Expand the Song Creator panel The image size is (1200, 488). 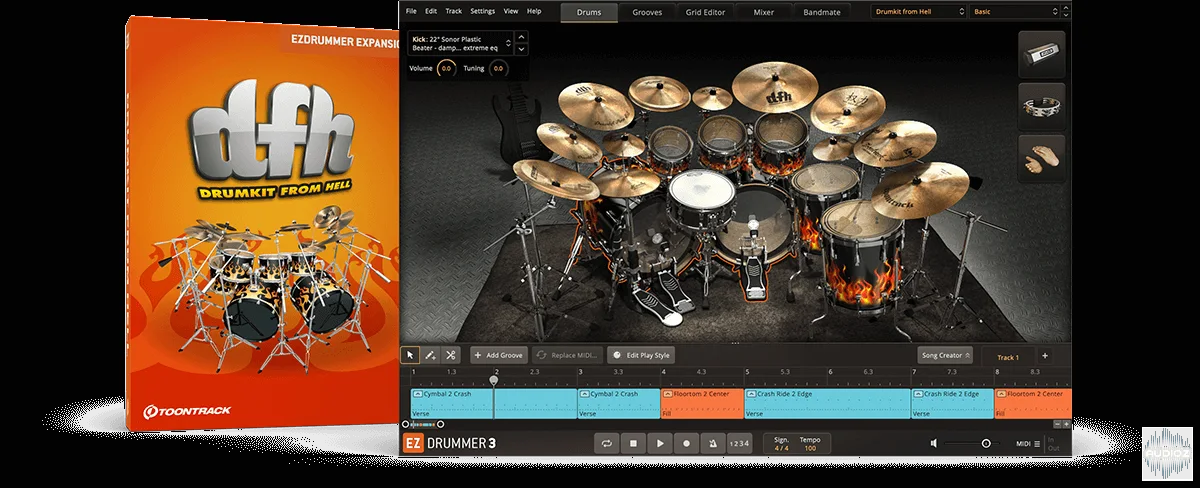[x=945, y=355]
